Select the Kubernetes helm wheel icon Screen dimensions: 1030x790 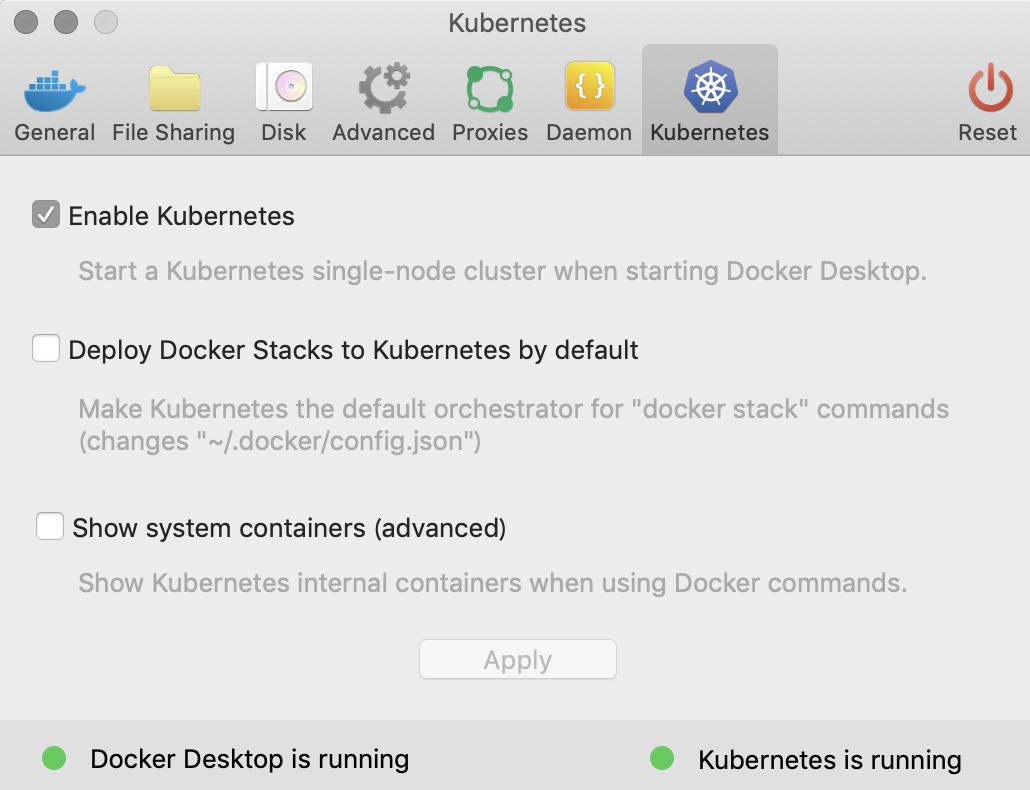pos(710,87)
